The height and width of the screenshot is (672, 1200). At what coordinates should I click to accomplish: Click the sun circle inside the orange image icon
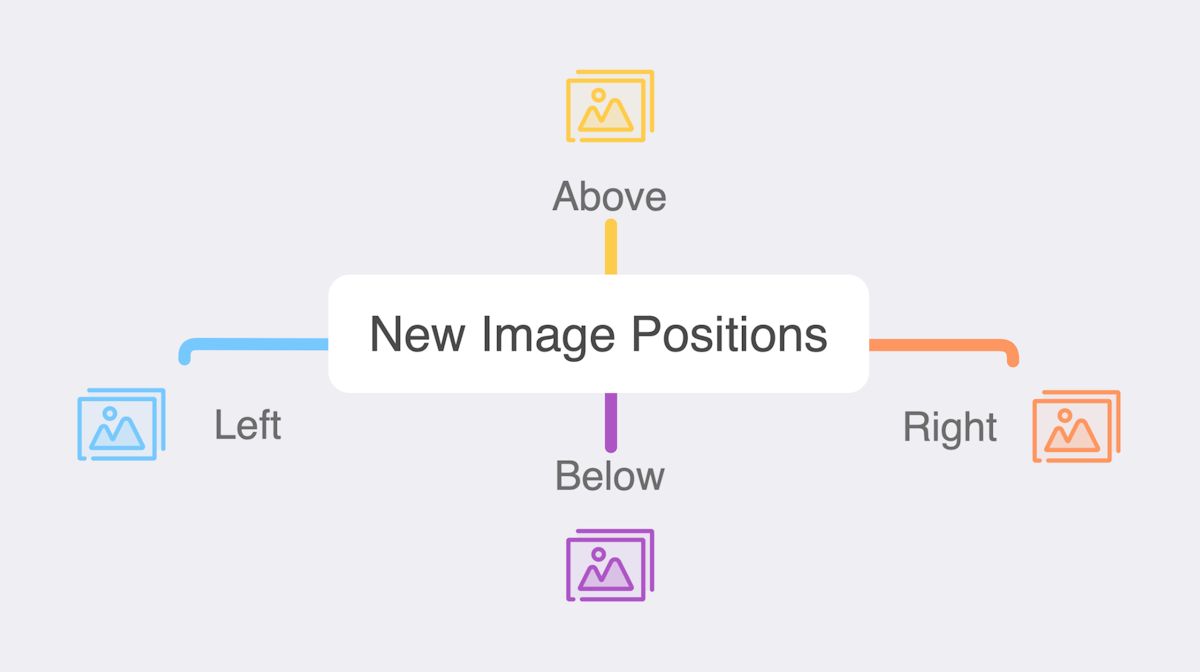coord(1064,416)
